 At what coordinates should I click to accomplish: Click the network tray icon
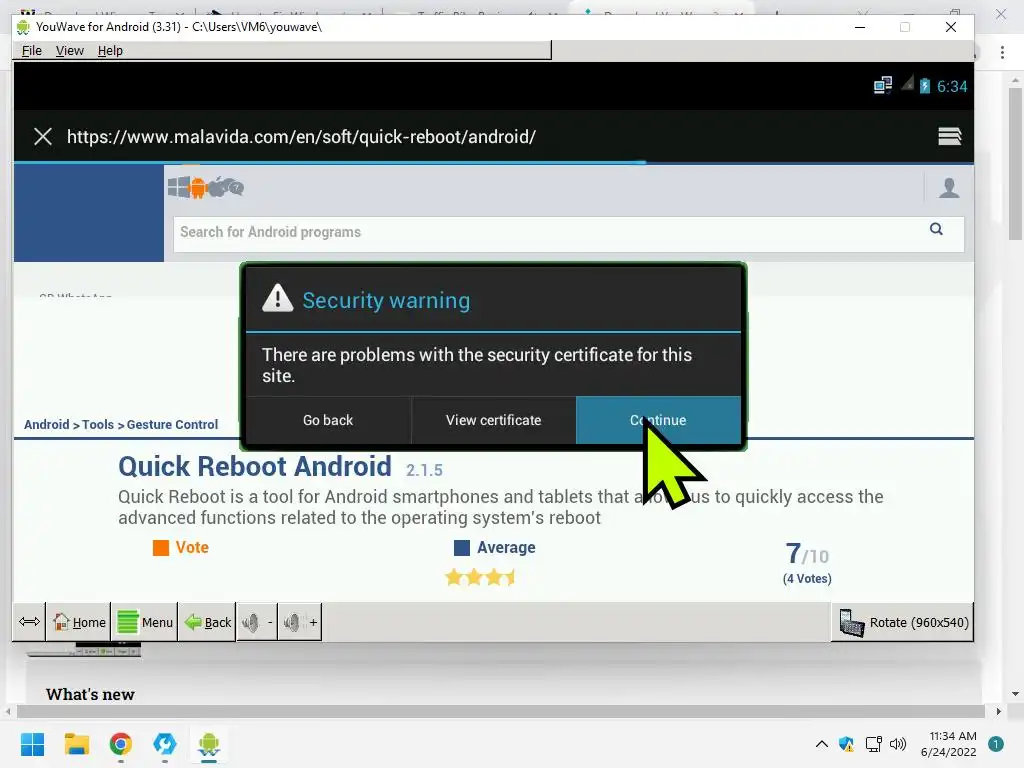point(873,744)
